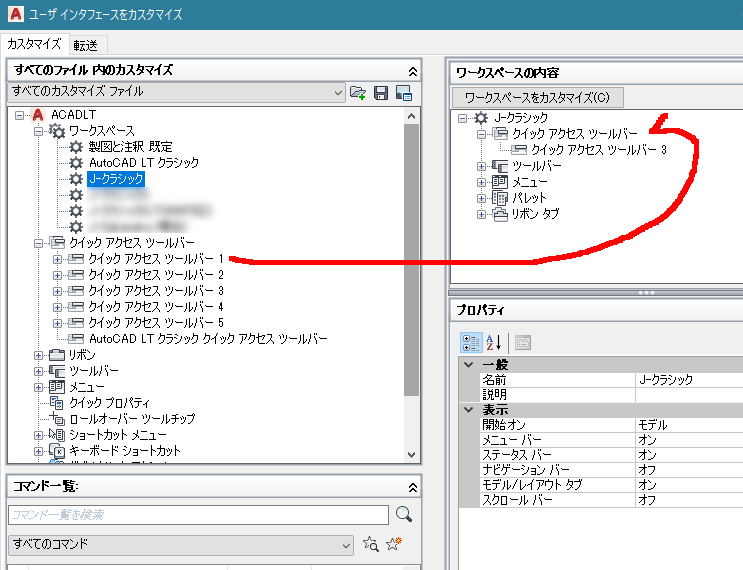
Task: Select クイック アクセス ツールバー 3 in workspace contents
Action: (x=599, y=150)
